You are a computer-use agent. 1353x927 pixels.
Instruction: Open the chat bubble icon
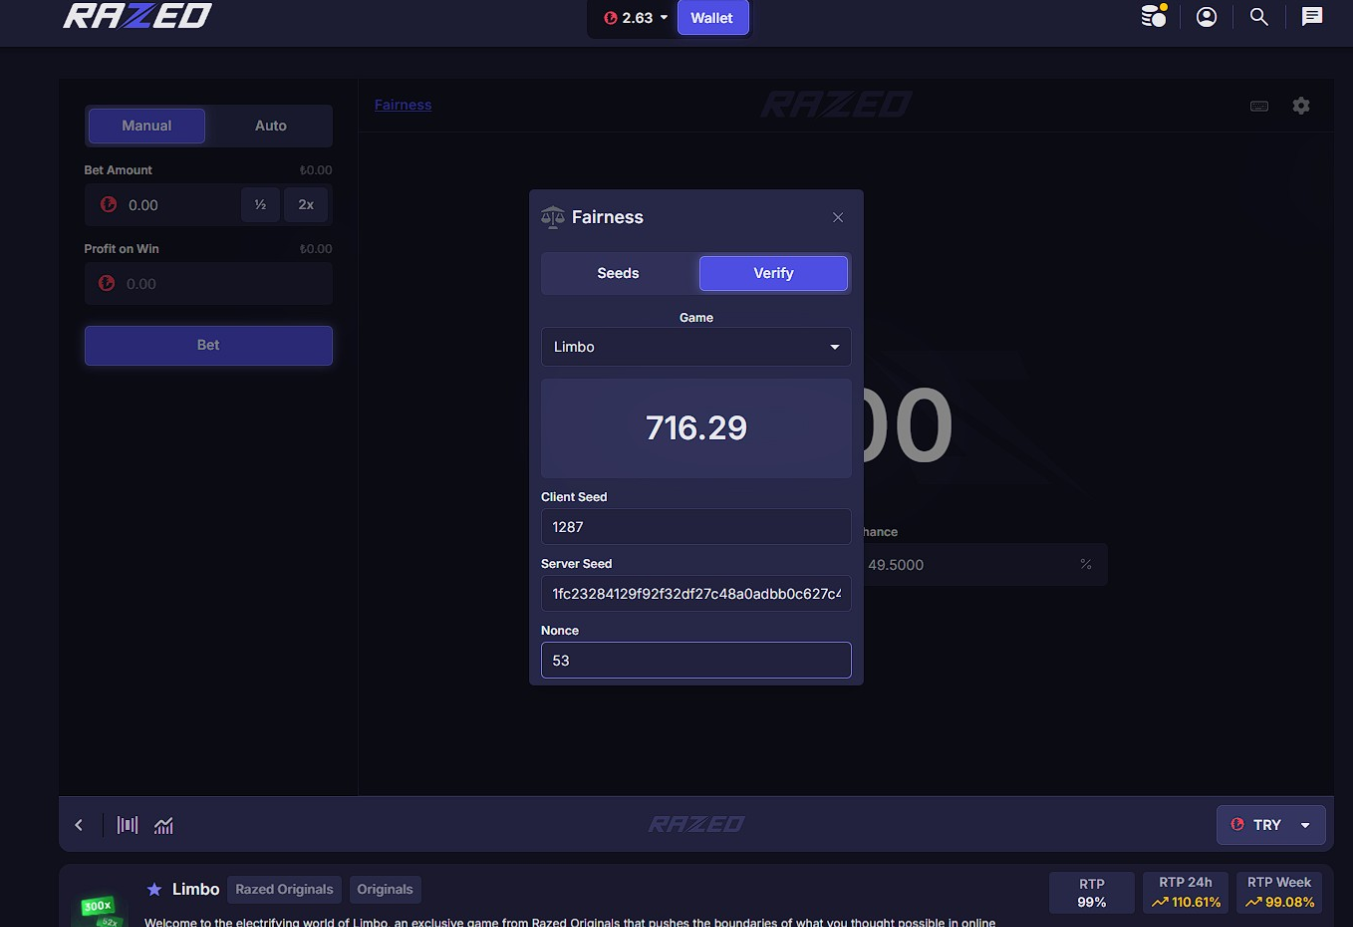coord(1311,17)
